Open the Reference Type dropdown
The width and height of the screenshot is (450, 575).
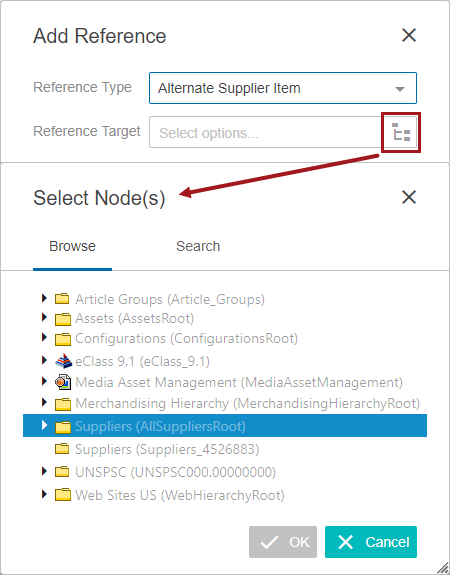283,88
